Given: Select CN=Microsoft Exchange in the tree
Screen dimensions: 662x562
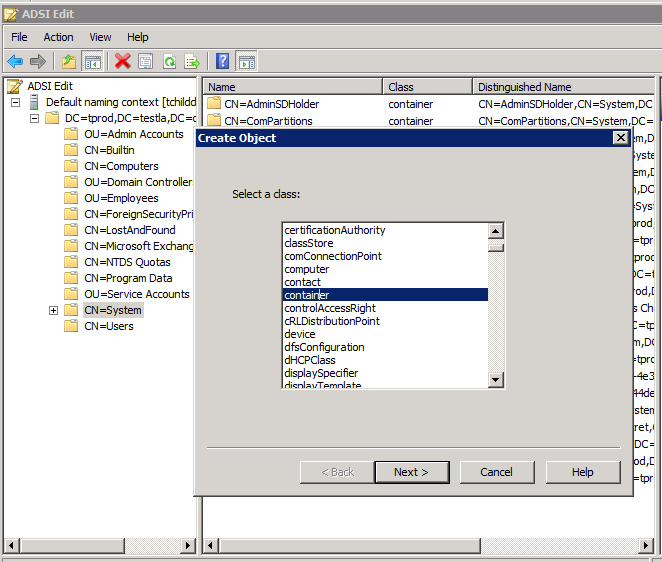Looking at the screenshot, I should click(138, 246).
